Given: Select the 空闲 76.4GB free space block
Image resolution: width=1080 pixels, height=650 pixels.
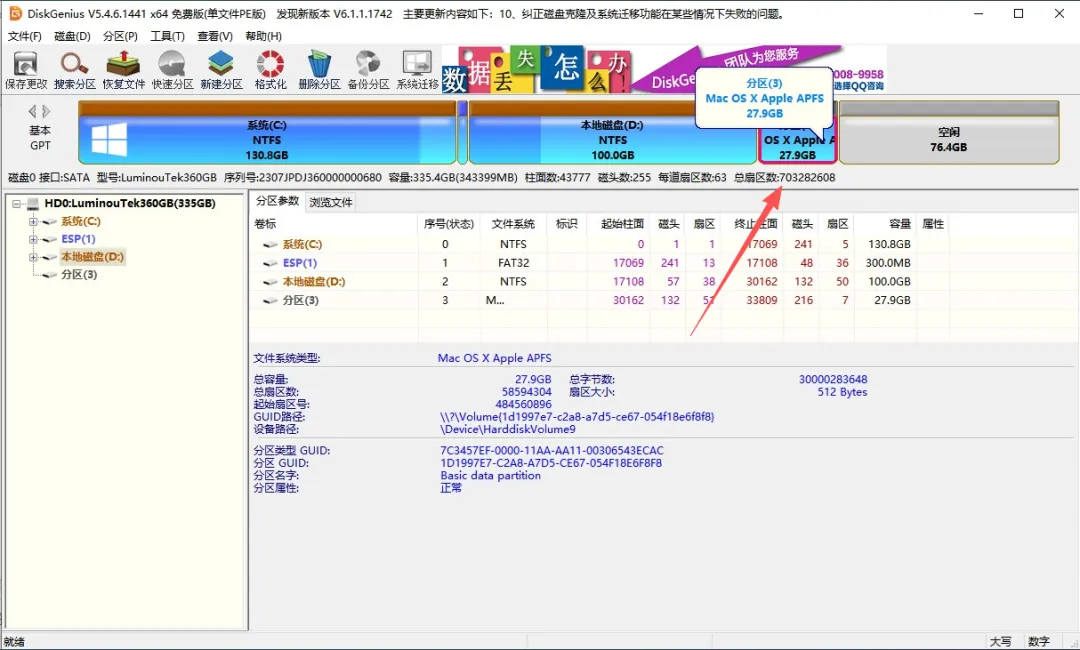Looking at the screenshot, I should tap(948, 133).
